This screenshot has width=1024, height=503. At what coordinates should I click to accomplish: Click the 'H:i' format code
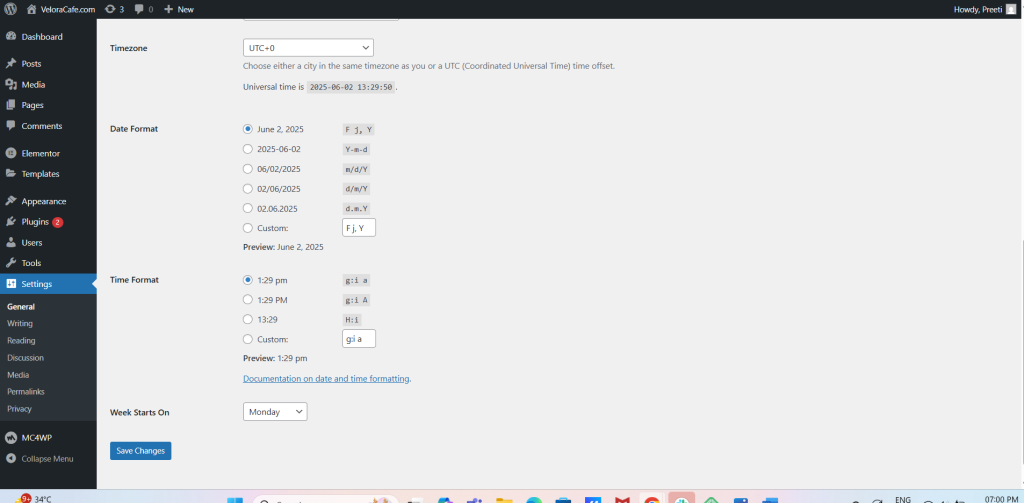coord(352,319)
